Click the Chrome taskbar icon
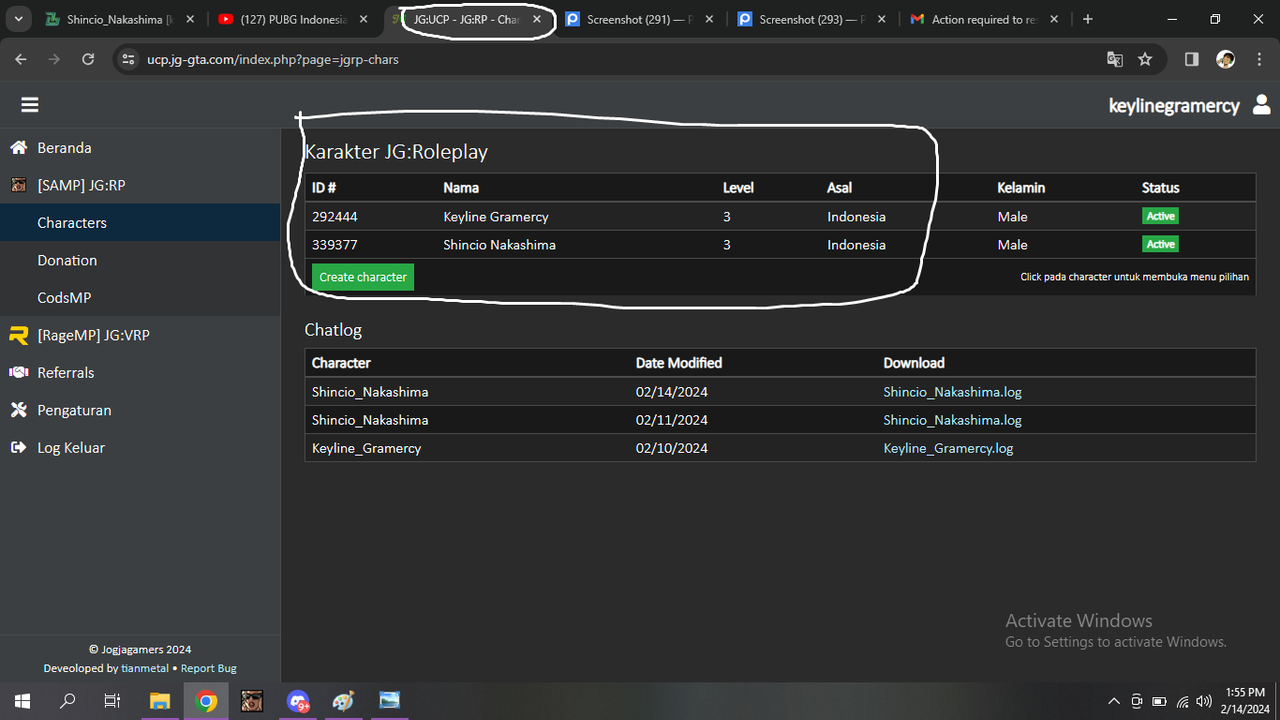Image resolution: width=1280 pixels, height=720 pixels. tap(206, 701)
